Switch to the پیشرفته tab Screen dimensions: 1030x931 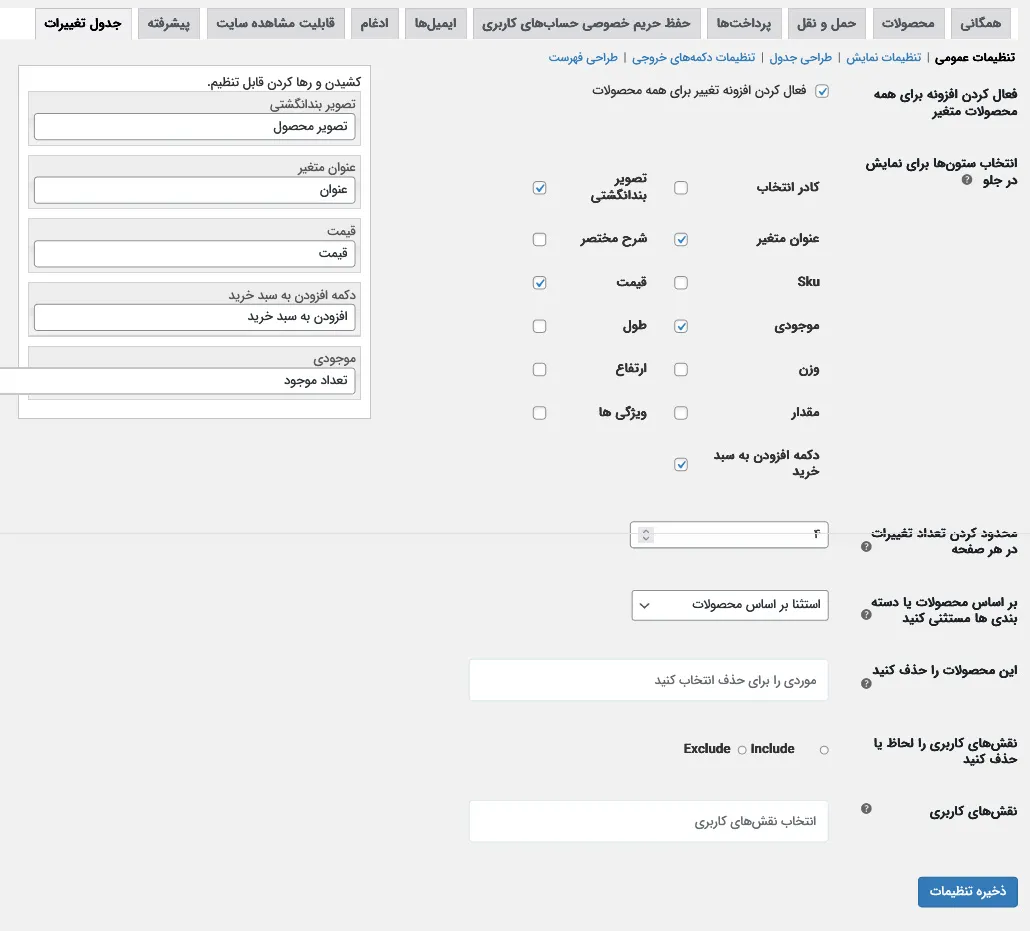point(169,24)
